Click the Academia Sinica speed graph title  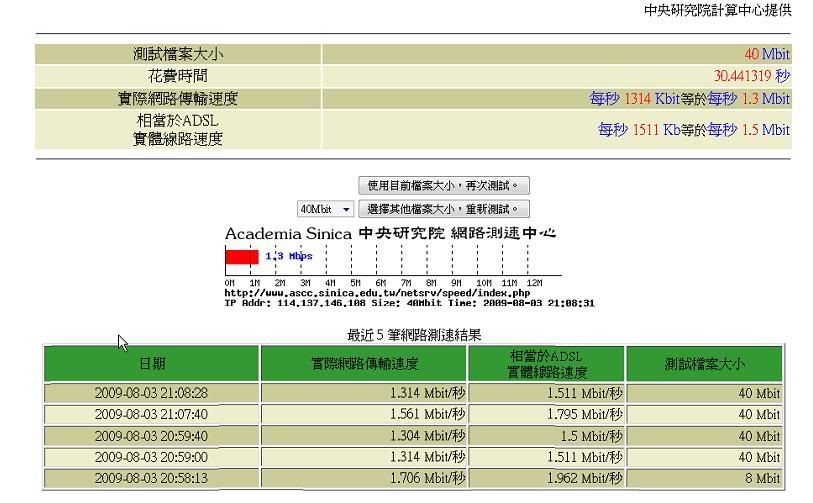(x=390, y=233)
